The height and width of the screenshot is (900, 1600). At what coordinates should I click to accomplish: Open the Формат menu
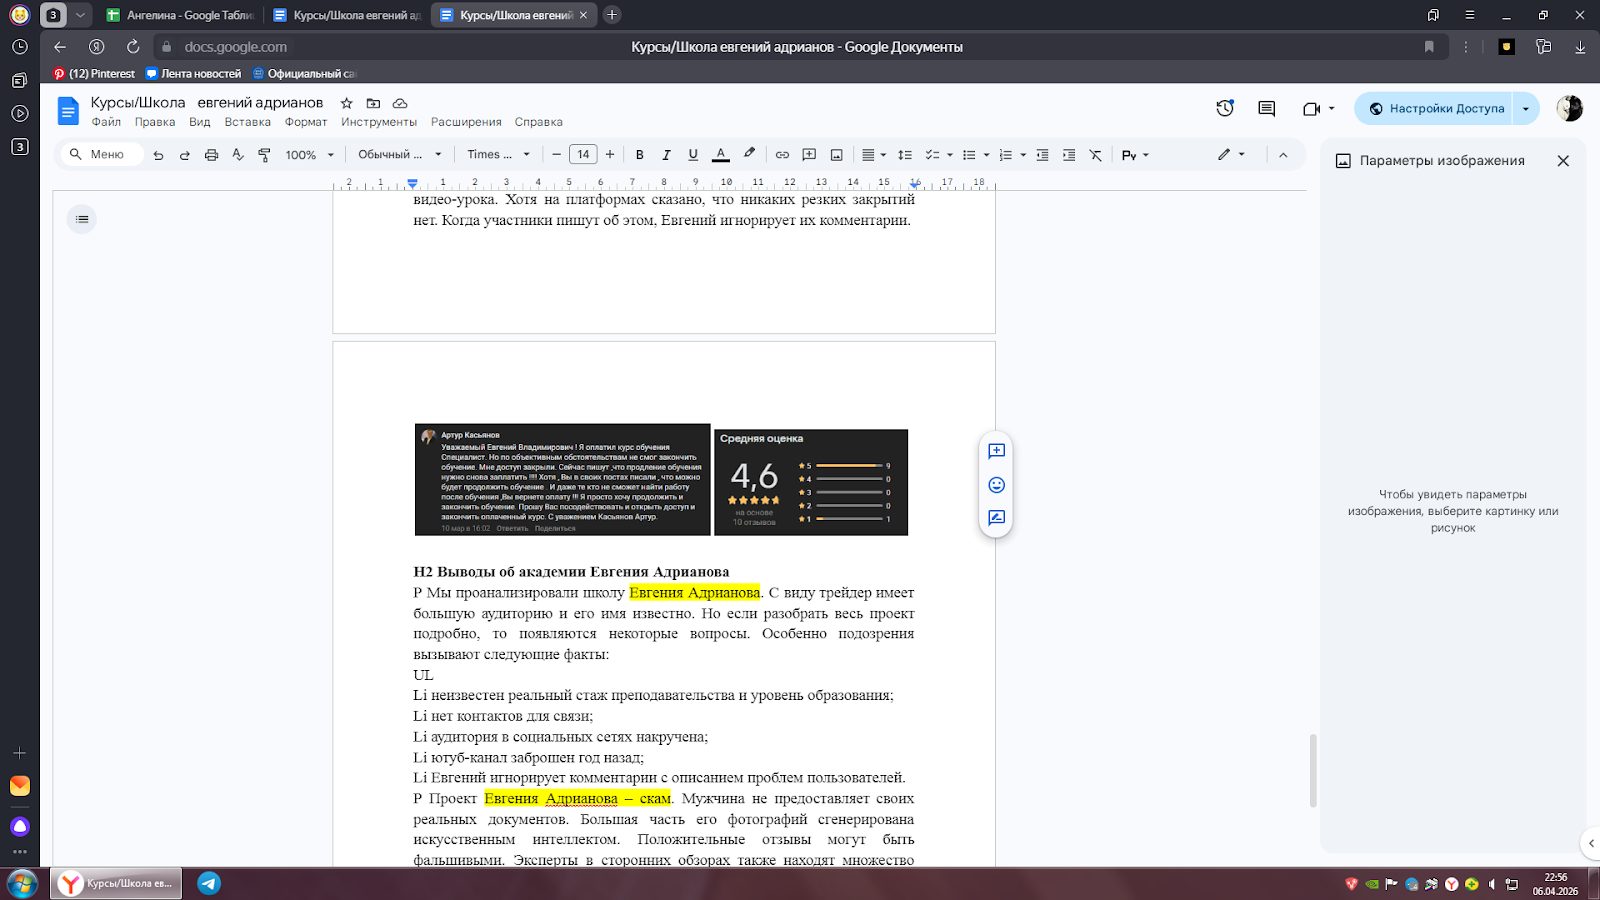pyautogui.click(x=306, y=122)
